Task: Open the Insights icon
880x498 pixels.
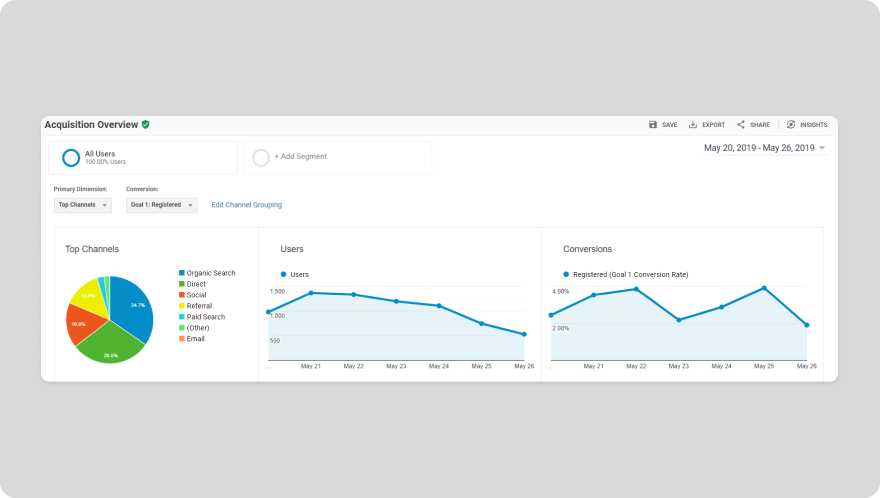Action: (791, 125)
